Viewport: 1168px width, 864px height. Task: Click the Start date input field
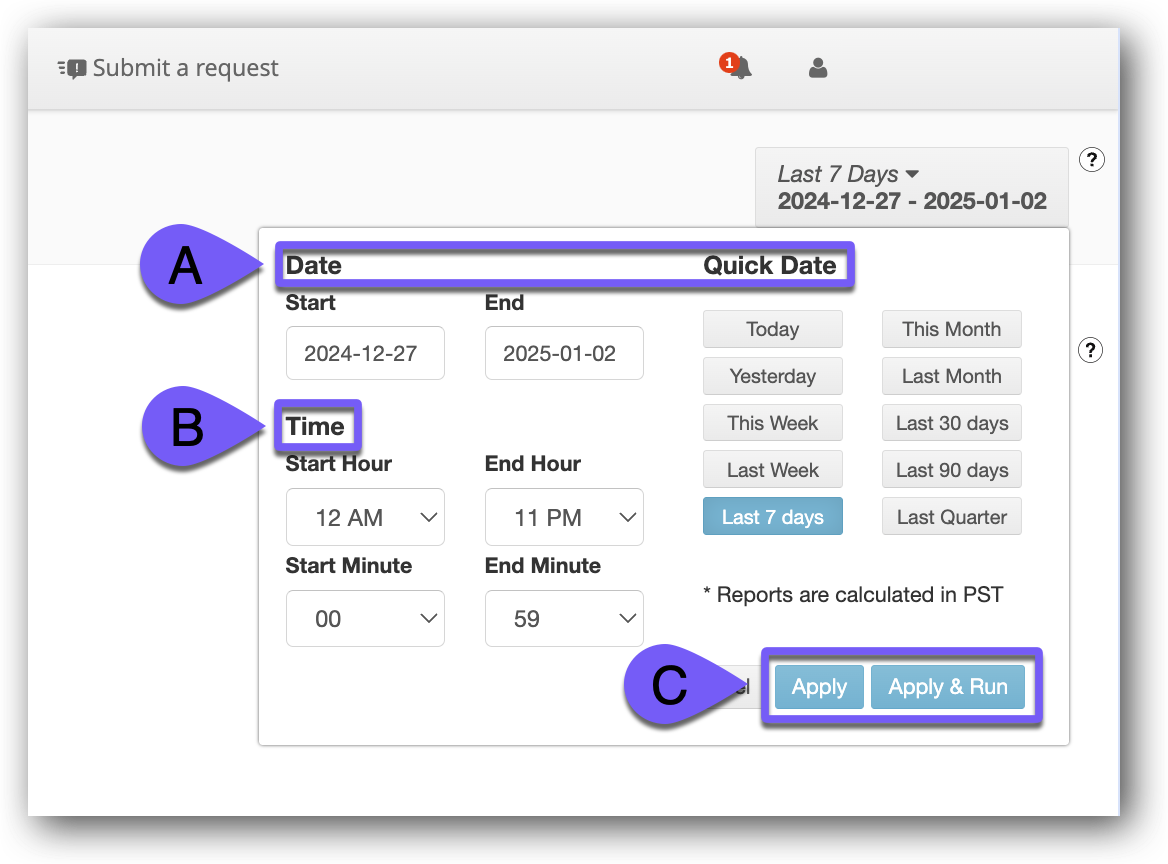click(365, 353)
